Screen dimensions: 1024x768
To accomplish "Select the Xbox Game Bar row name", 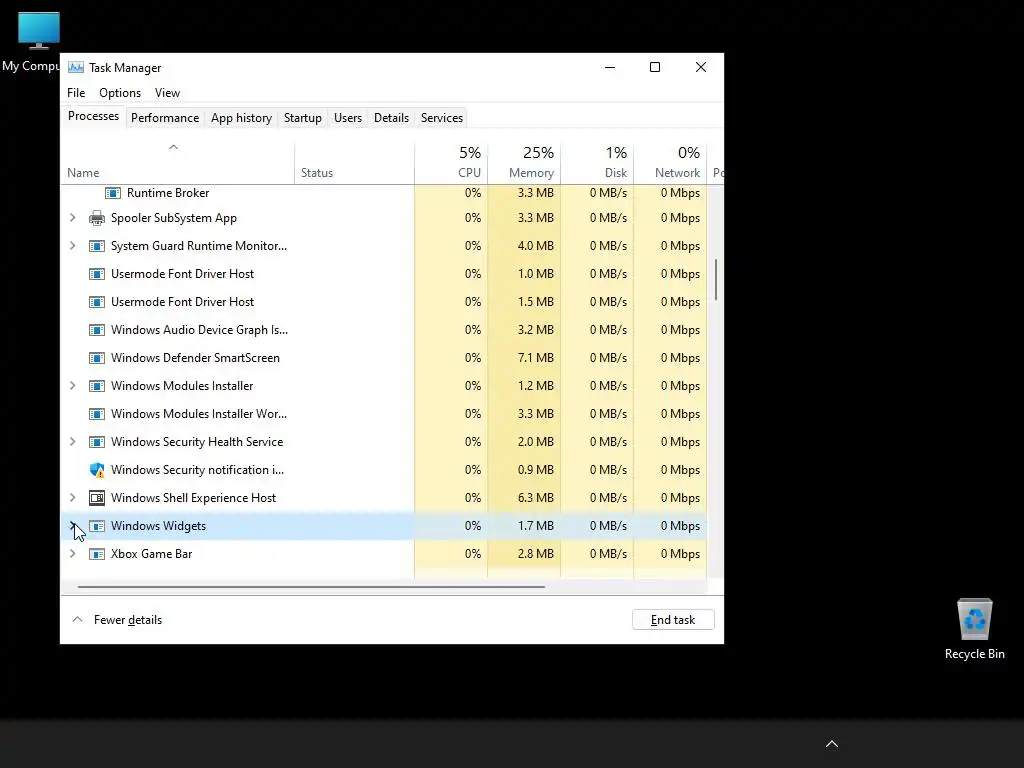I will tap(151, 554).
